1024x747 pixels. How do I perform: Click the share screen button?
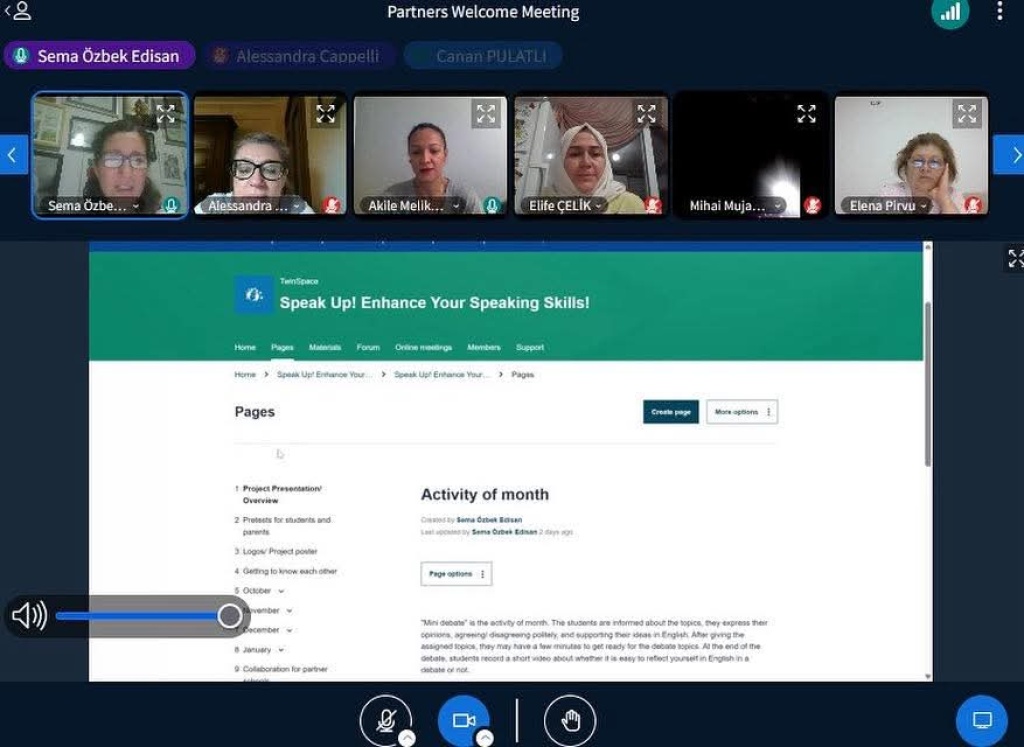point(981,721)
